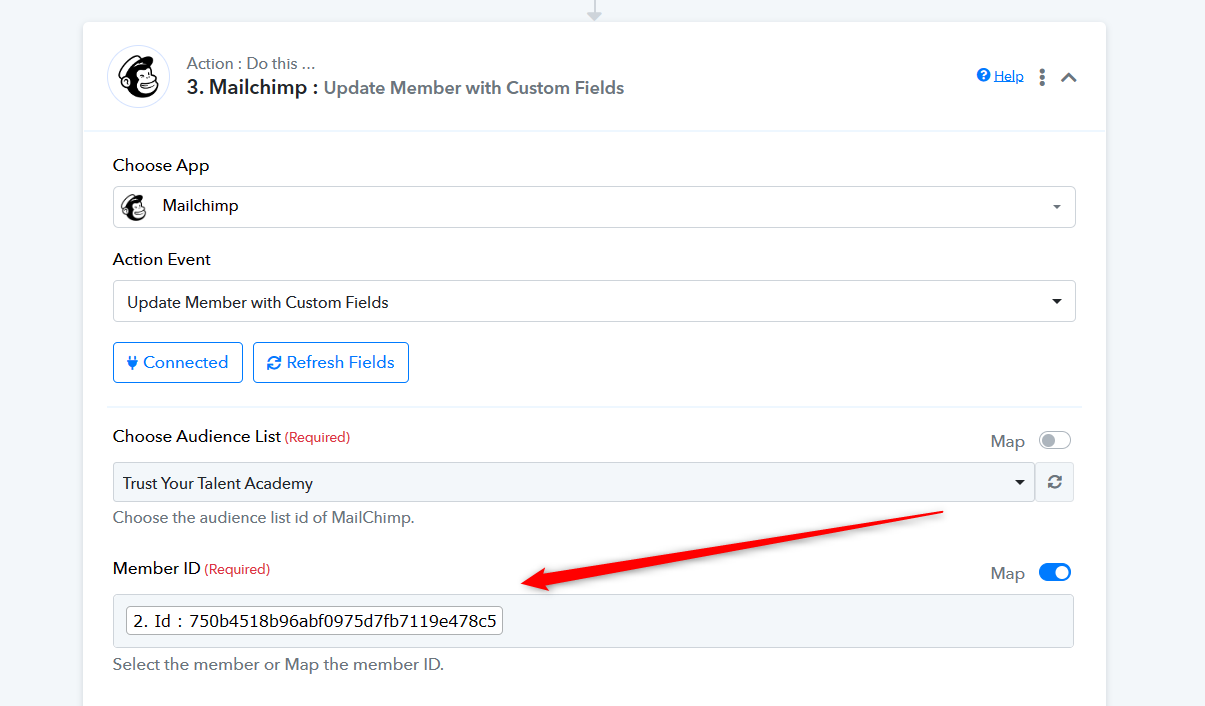Image resolution: width=1205 pixels, height=706 pixels.
Task: Click the small Mailchimp icon in Choose App field
Action: click(x=134, y=207)
